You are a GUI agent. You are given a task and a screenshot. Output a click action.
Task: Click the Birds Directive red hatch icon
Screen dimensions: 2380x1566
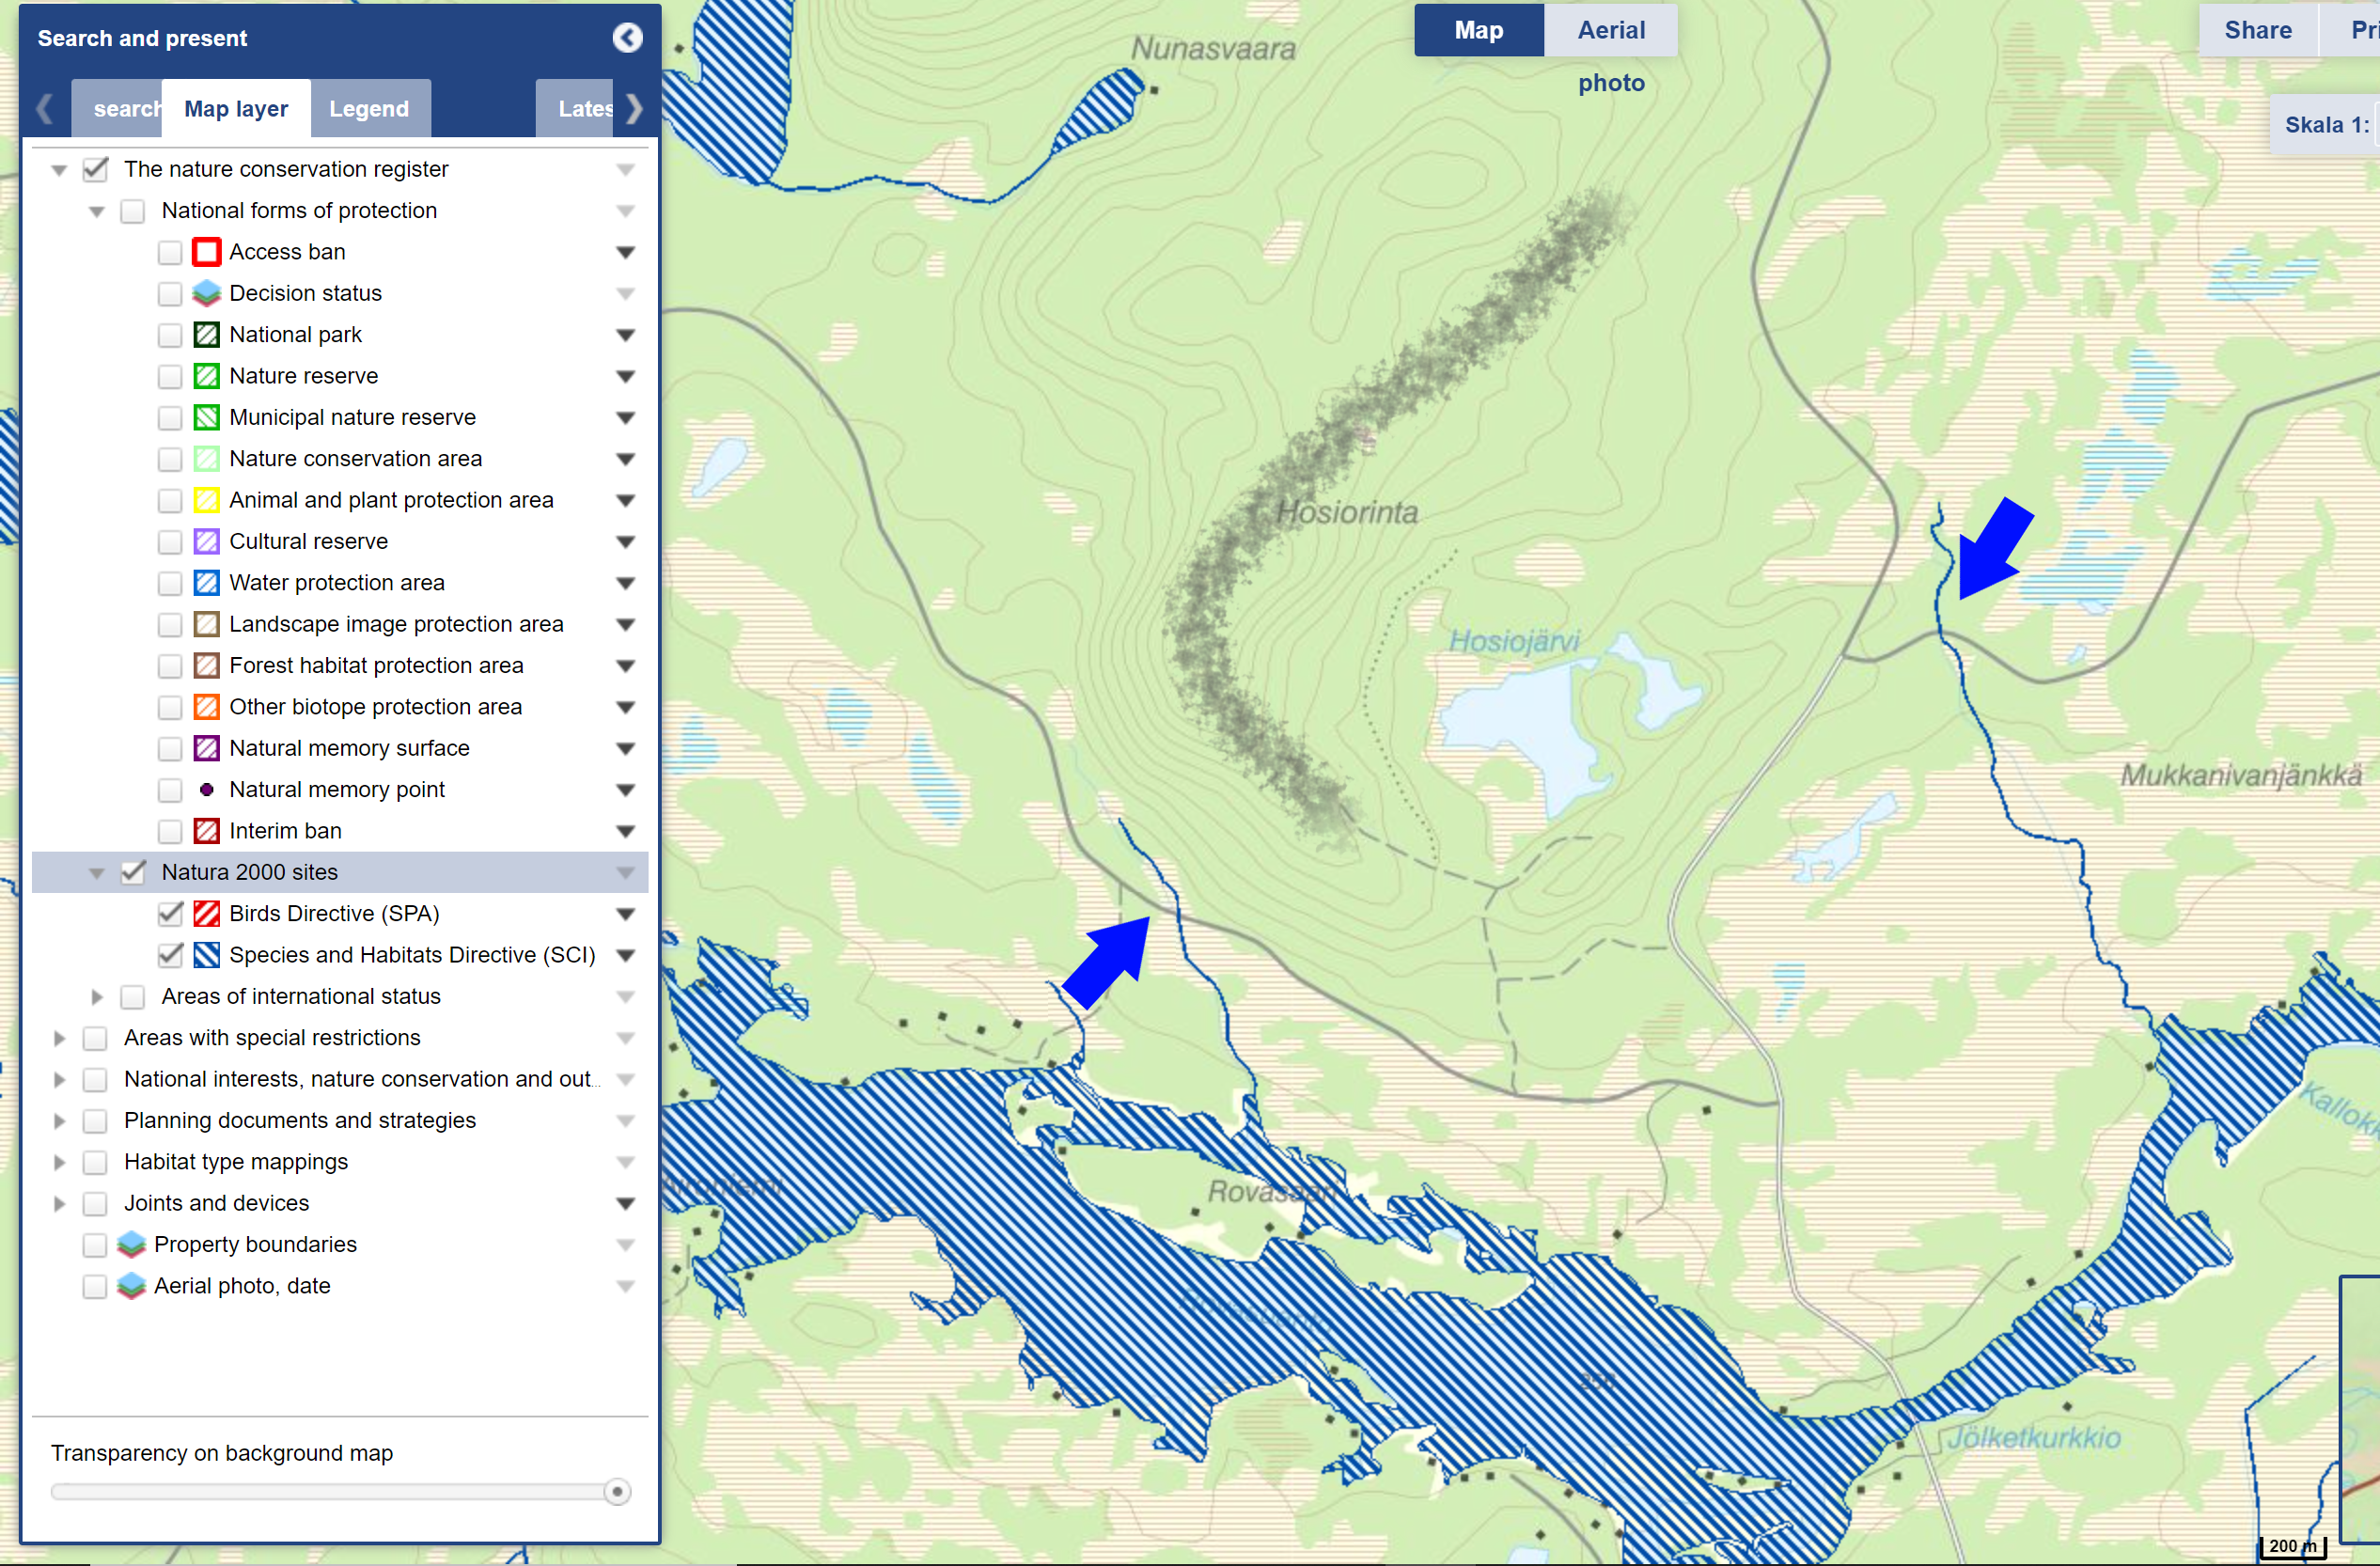tap(206, 914)
